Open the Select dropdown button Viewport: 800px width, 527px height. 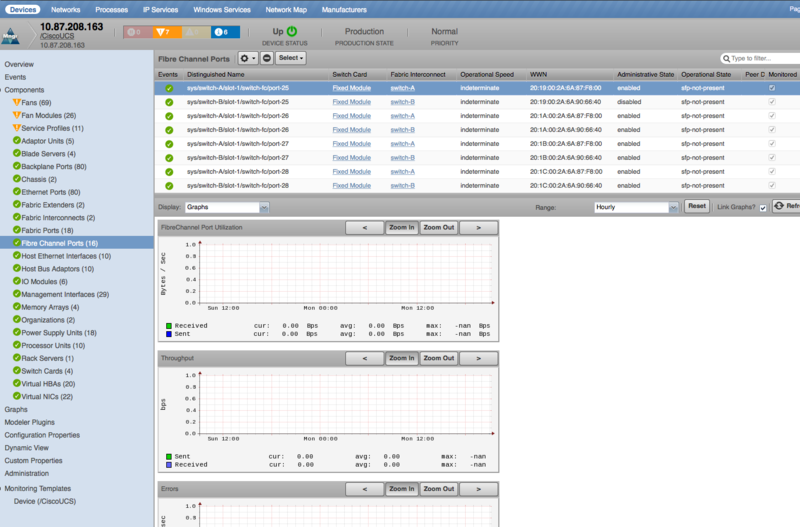click(x=291, y=58)
